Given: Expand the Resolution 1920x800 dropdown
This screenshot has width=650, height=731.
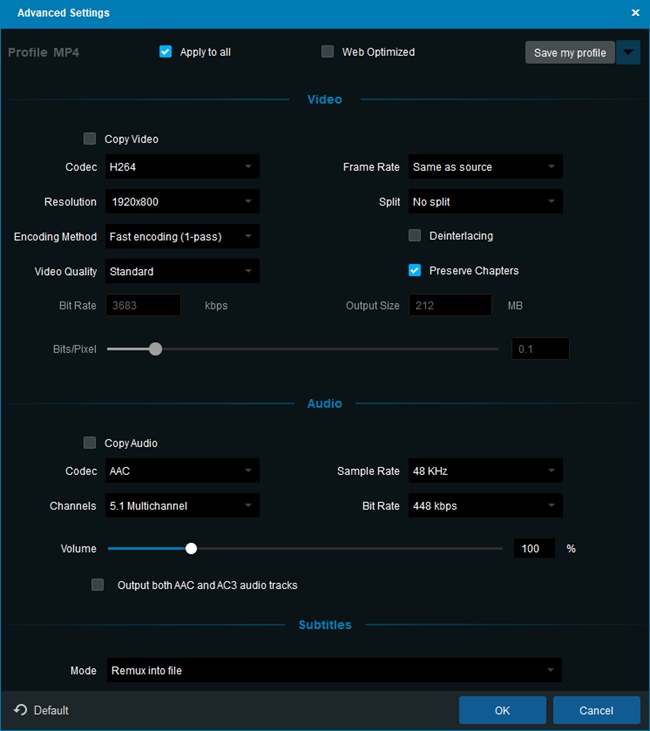Looking at the screenshot, I should pos(182,202).
